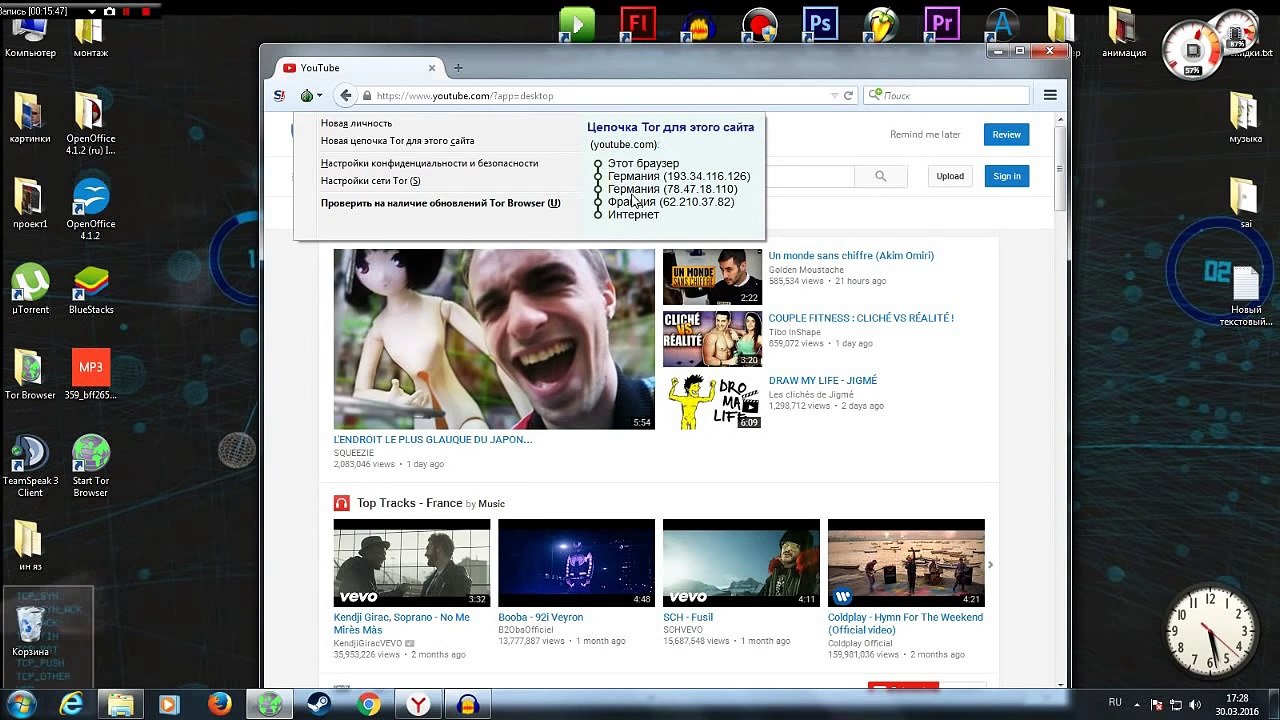Click the RU language indicator in tray

point(1115,703)
